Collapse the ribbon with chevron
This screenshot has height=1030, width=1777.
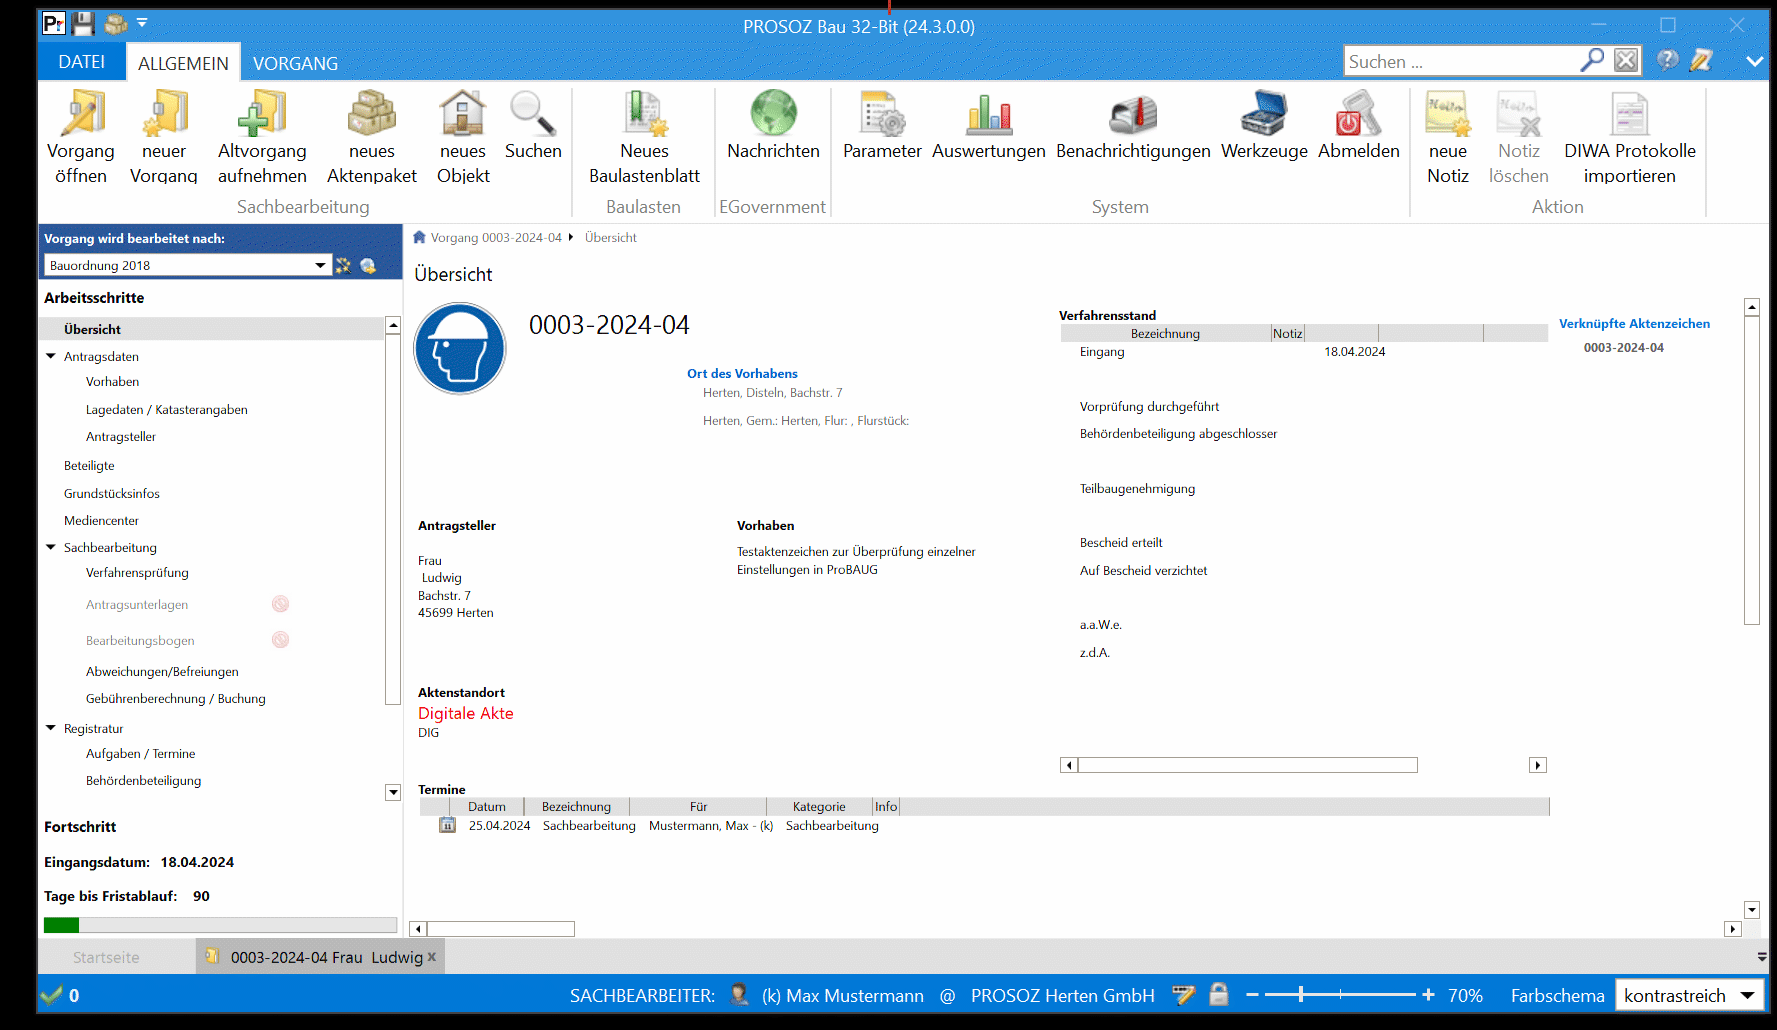(1754, 61)
